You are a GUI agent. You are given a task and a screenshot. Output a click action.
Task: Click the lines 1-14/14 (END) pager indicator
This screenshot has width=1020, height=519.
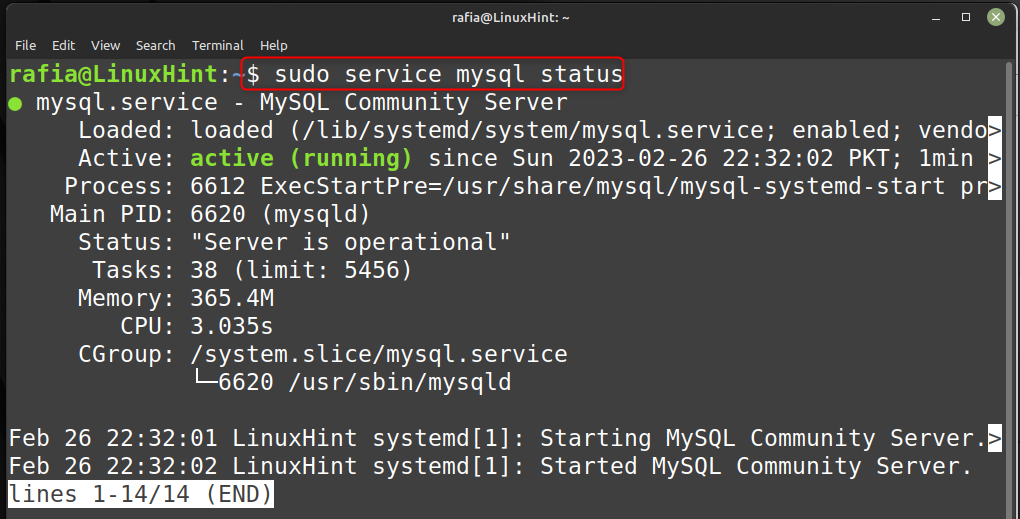click(x=141, y=494)
